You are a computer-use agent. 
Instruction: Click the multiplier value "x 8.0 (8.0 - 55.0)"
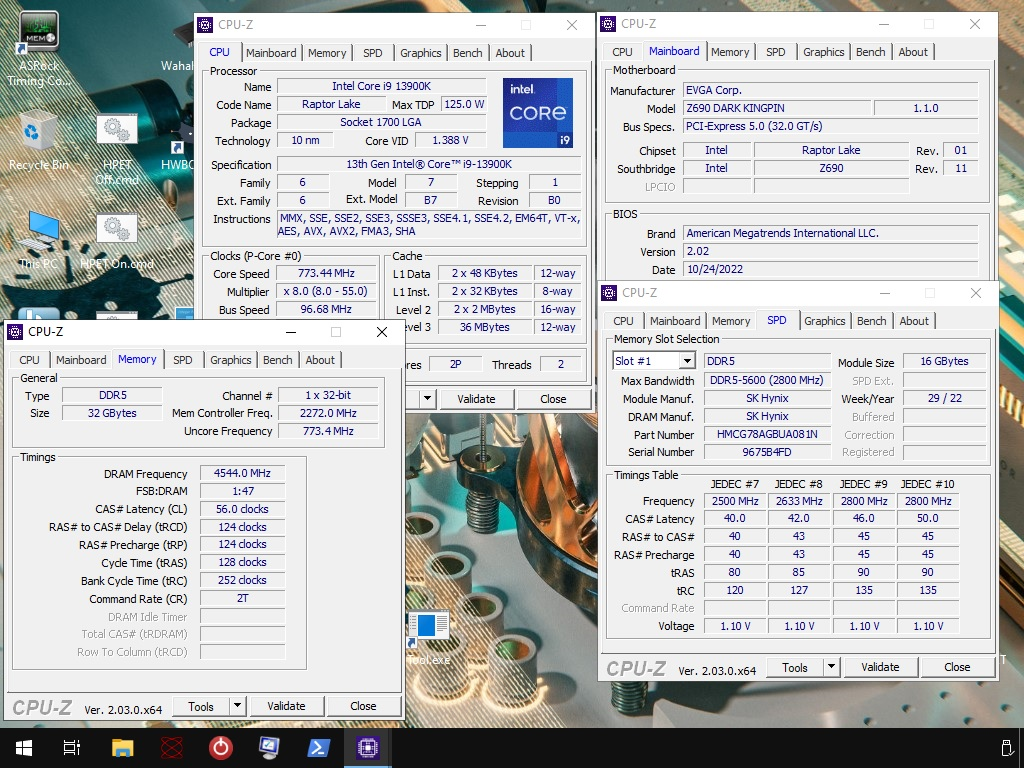pos(326,291)
